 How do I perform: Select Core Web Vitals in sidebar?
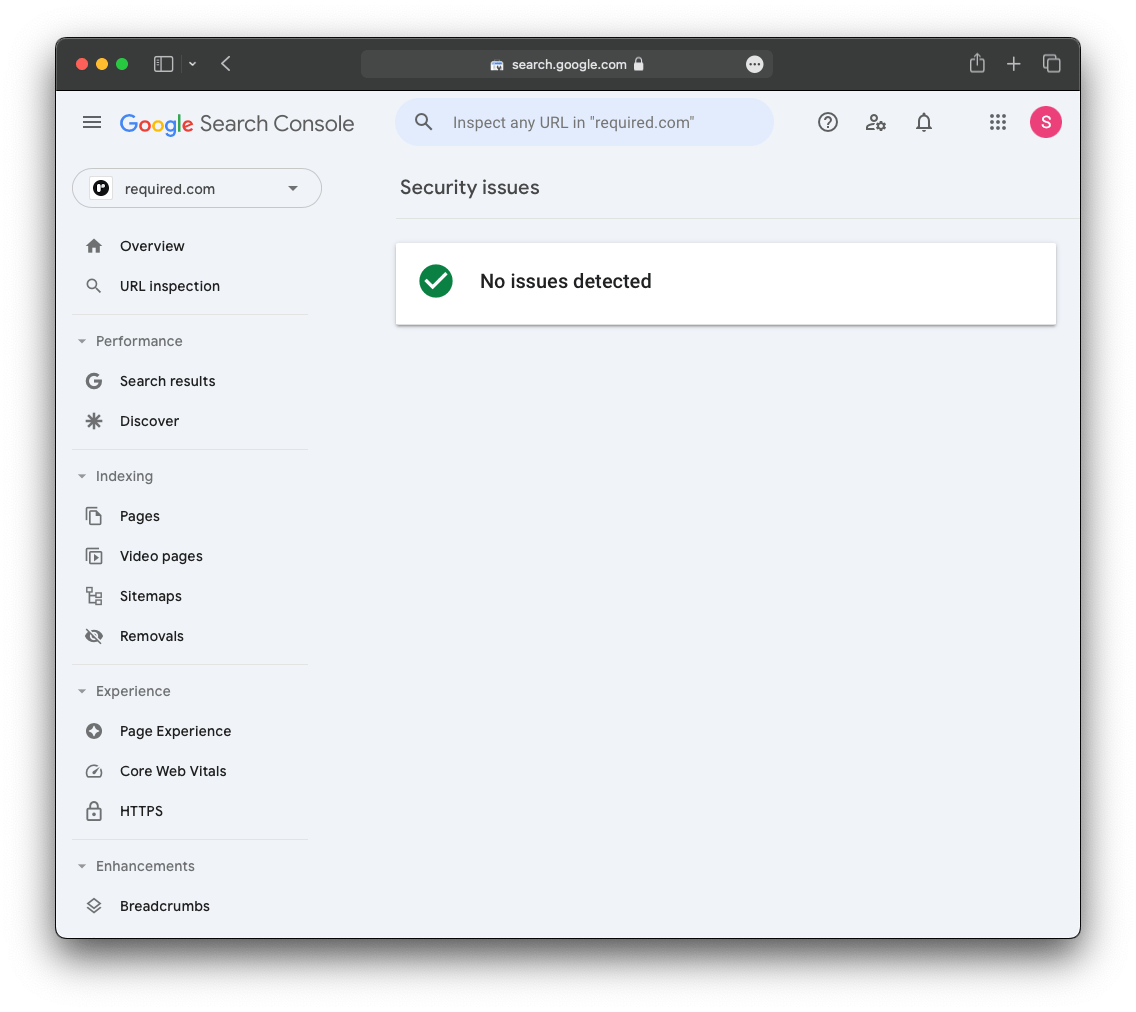(173, 771)
